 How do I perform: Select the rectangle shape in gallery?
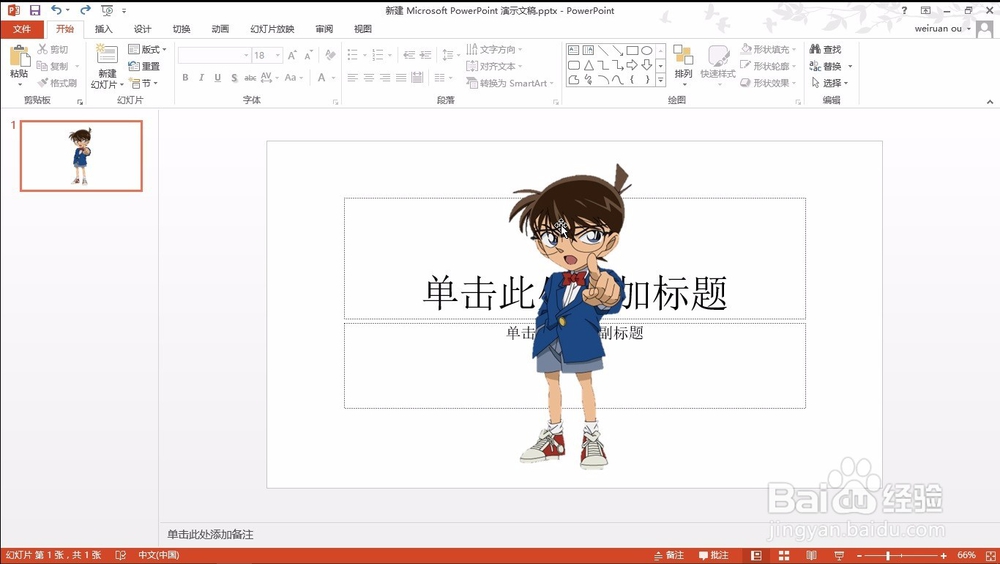[632, 50]
